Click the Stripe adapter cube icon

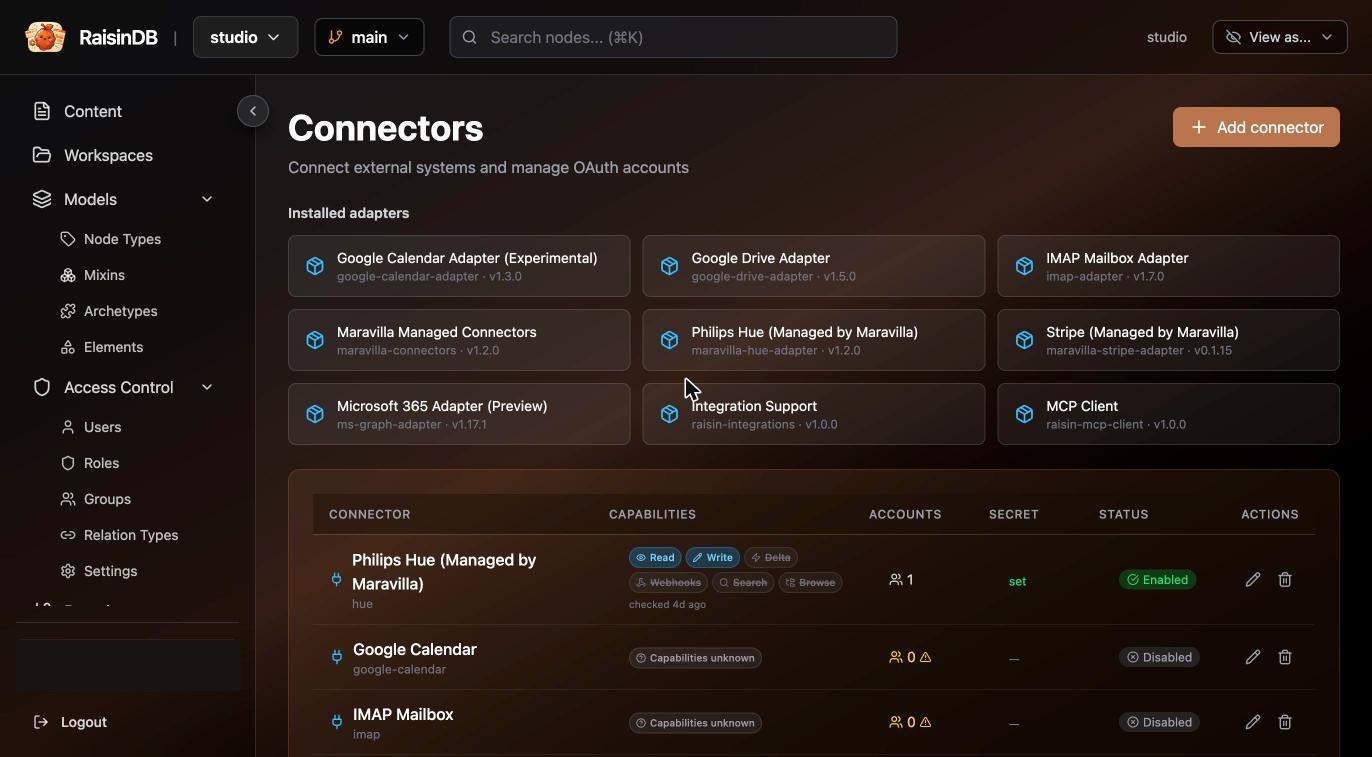(x=1024, y=340)
